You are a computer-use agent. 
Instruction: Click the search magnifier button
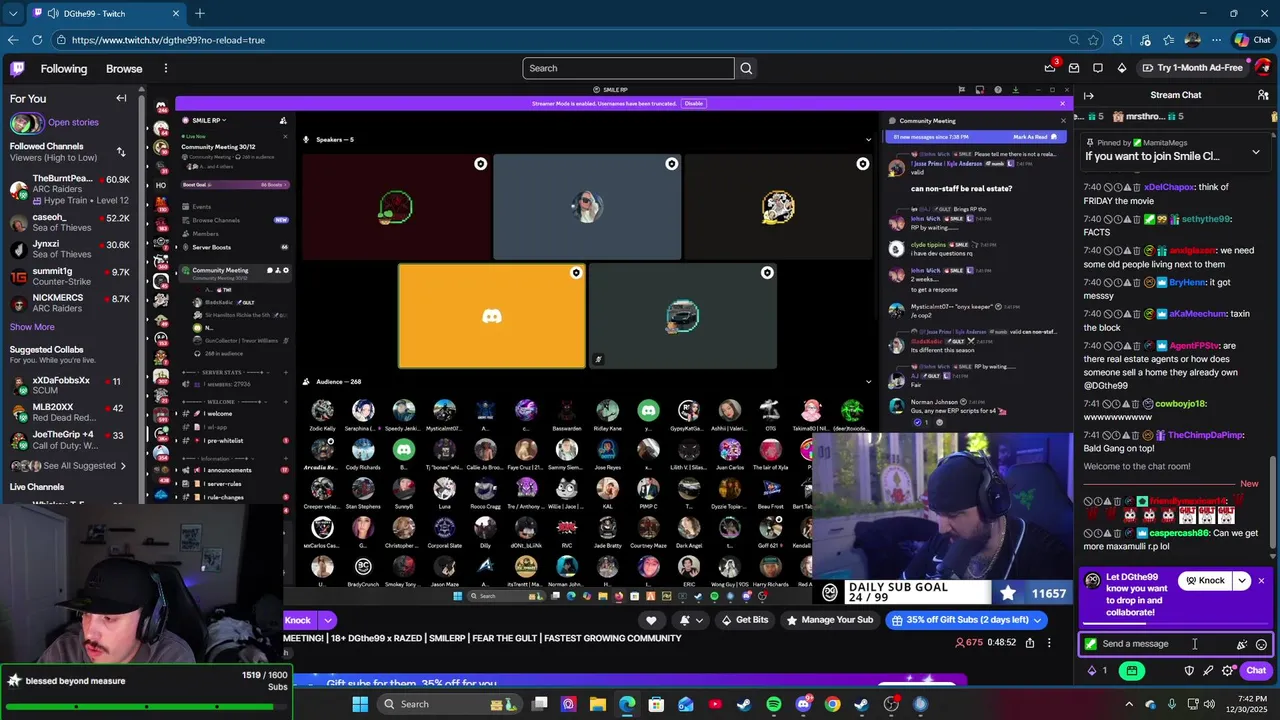coord(746,68)
